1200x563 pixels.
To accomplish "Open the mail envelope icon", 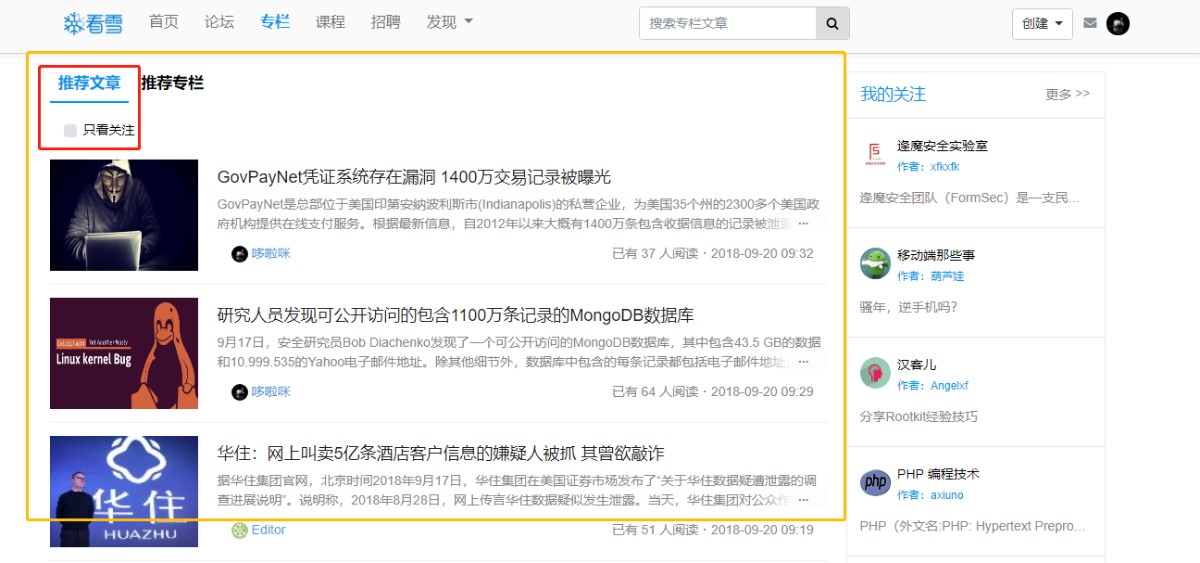I will coord(1090,23).
